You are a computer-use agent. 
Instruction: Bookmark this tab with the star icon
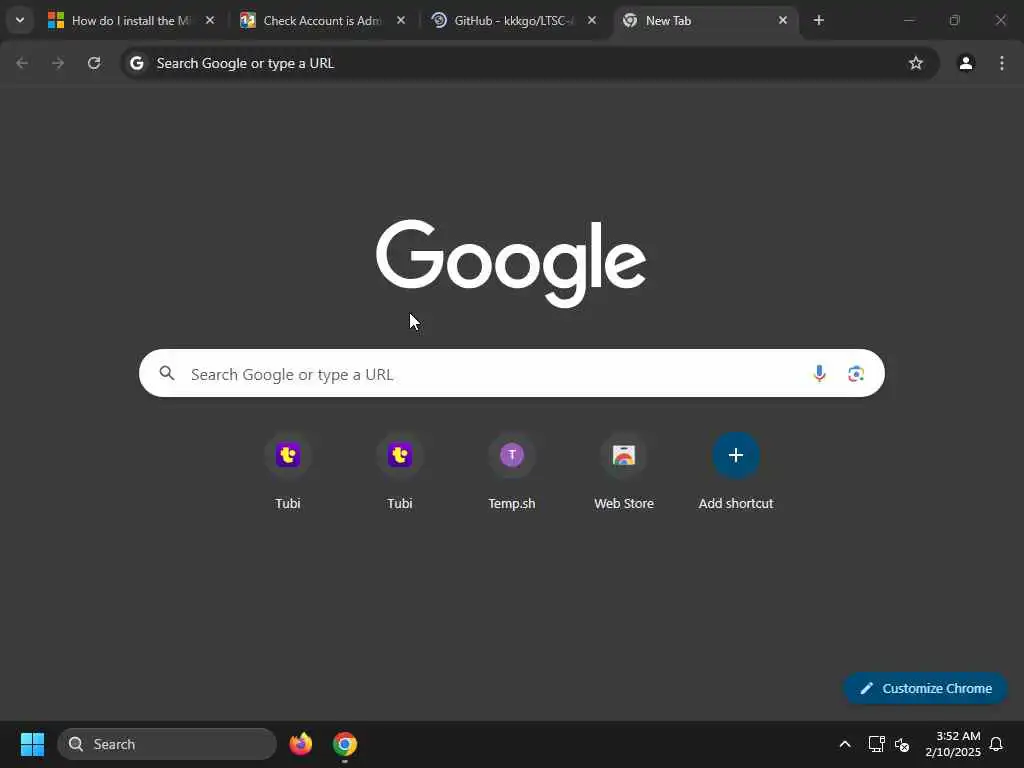(x=916, y=63)
